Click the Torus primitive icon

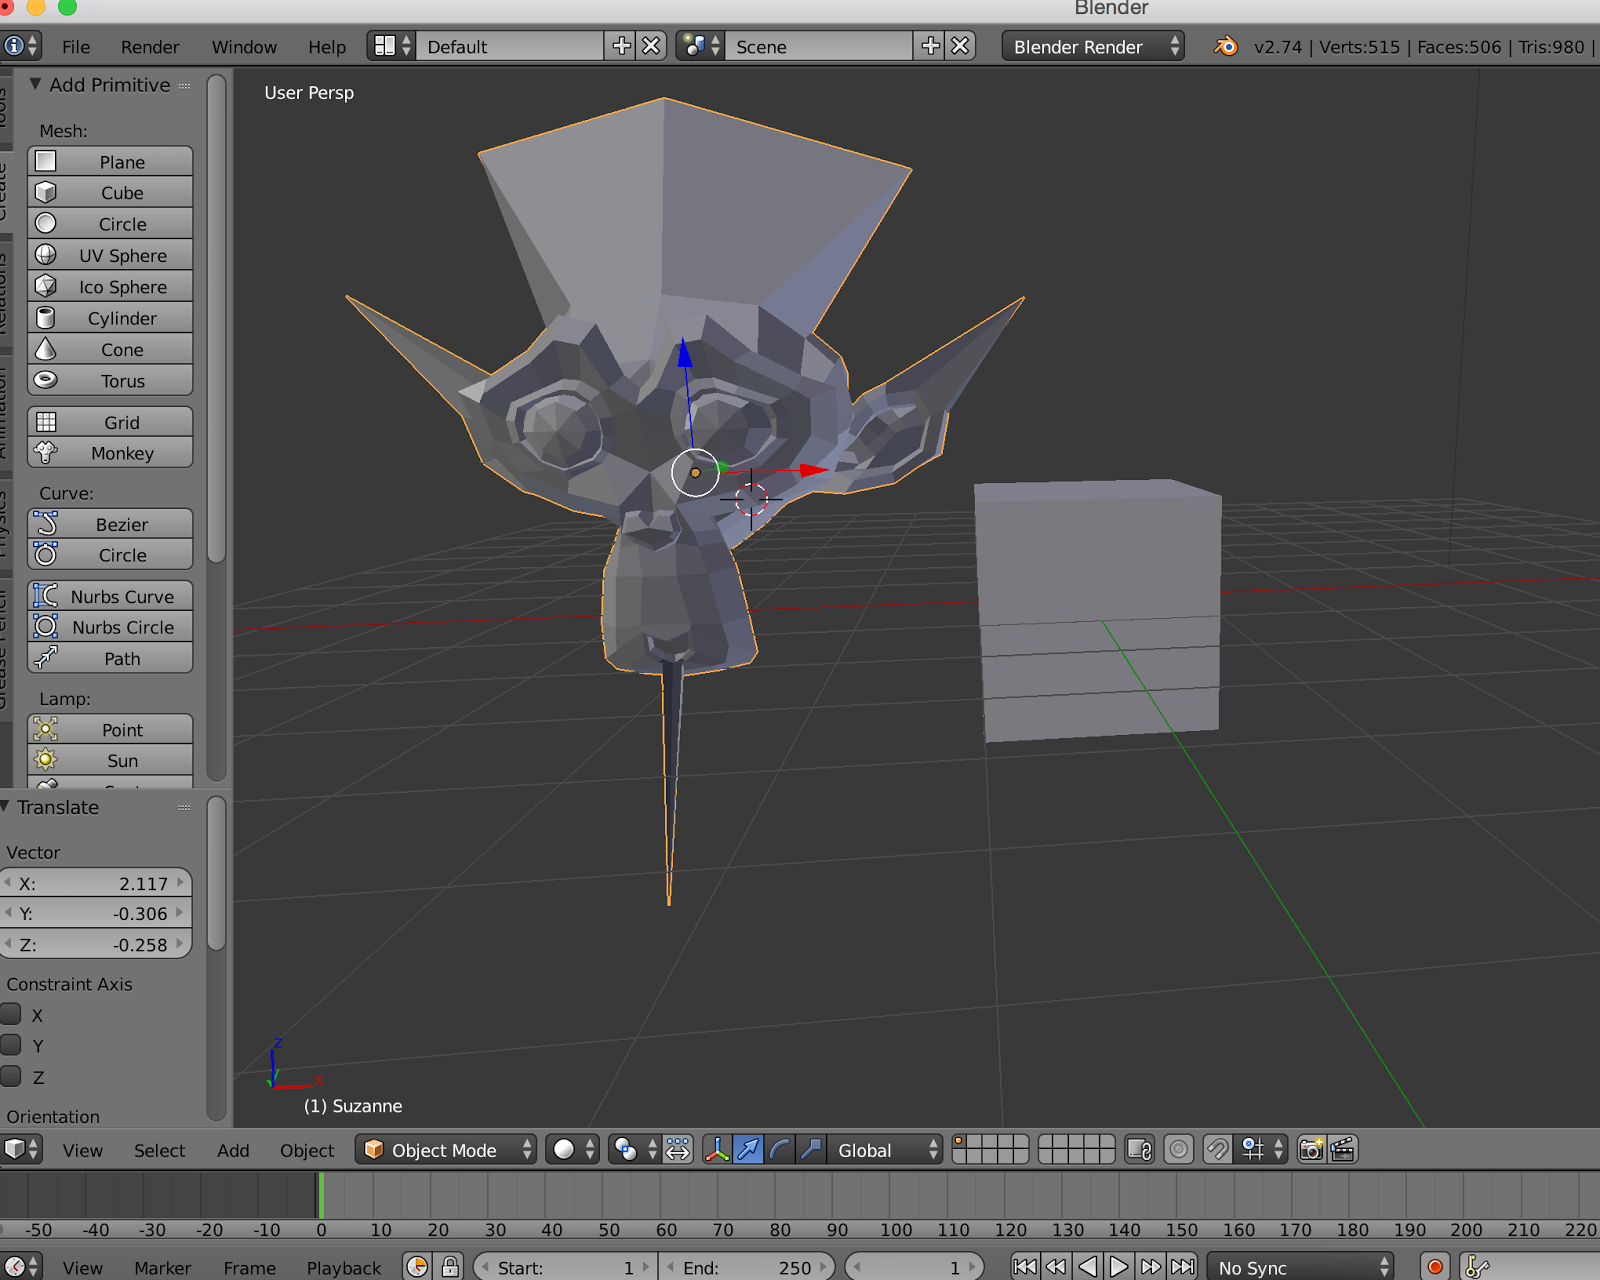coord(46,380)
